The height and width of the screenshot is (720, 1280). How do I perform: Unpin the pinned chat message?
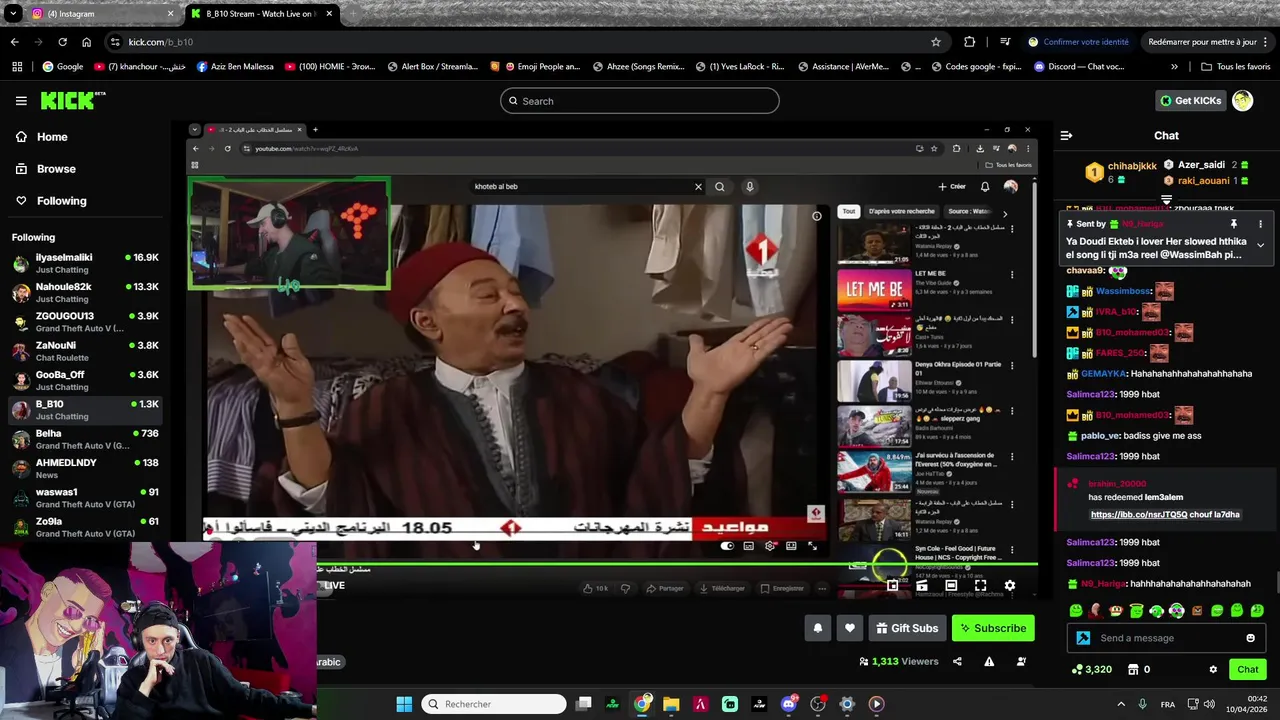click(x=1233, y=224)
